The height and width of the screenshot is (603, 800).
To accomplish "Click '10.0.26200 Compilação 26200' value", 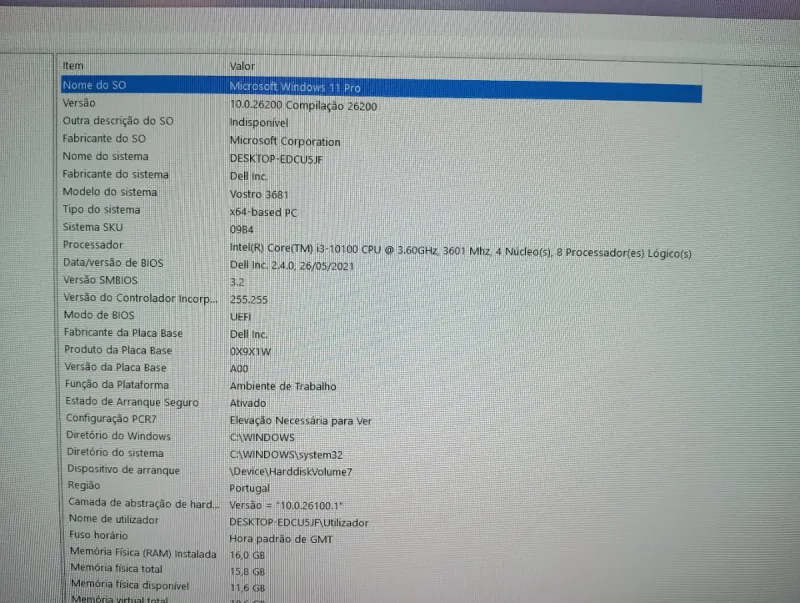I will 304,106.
